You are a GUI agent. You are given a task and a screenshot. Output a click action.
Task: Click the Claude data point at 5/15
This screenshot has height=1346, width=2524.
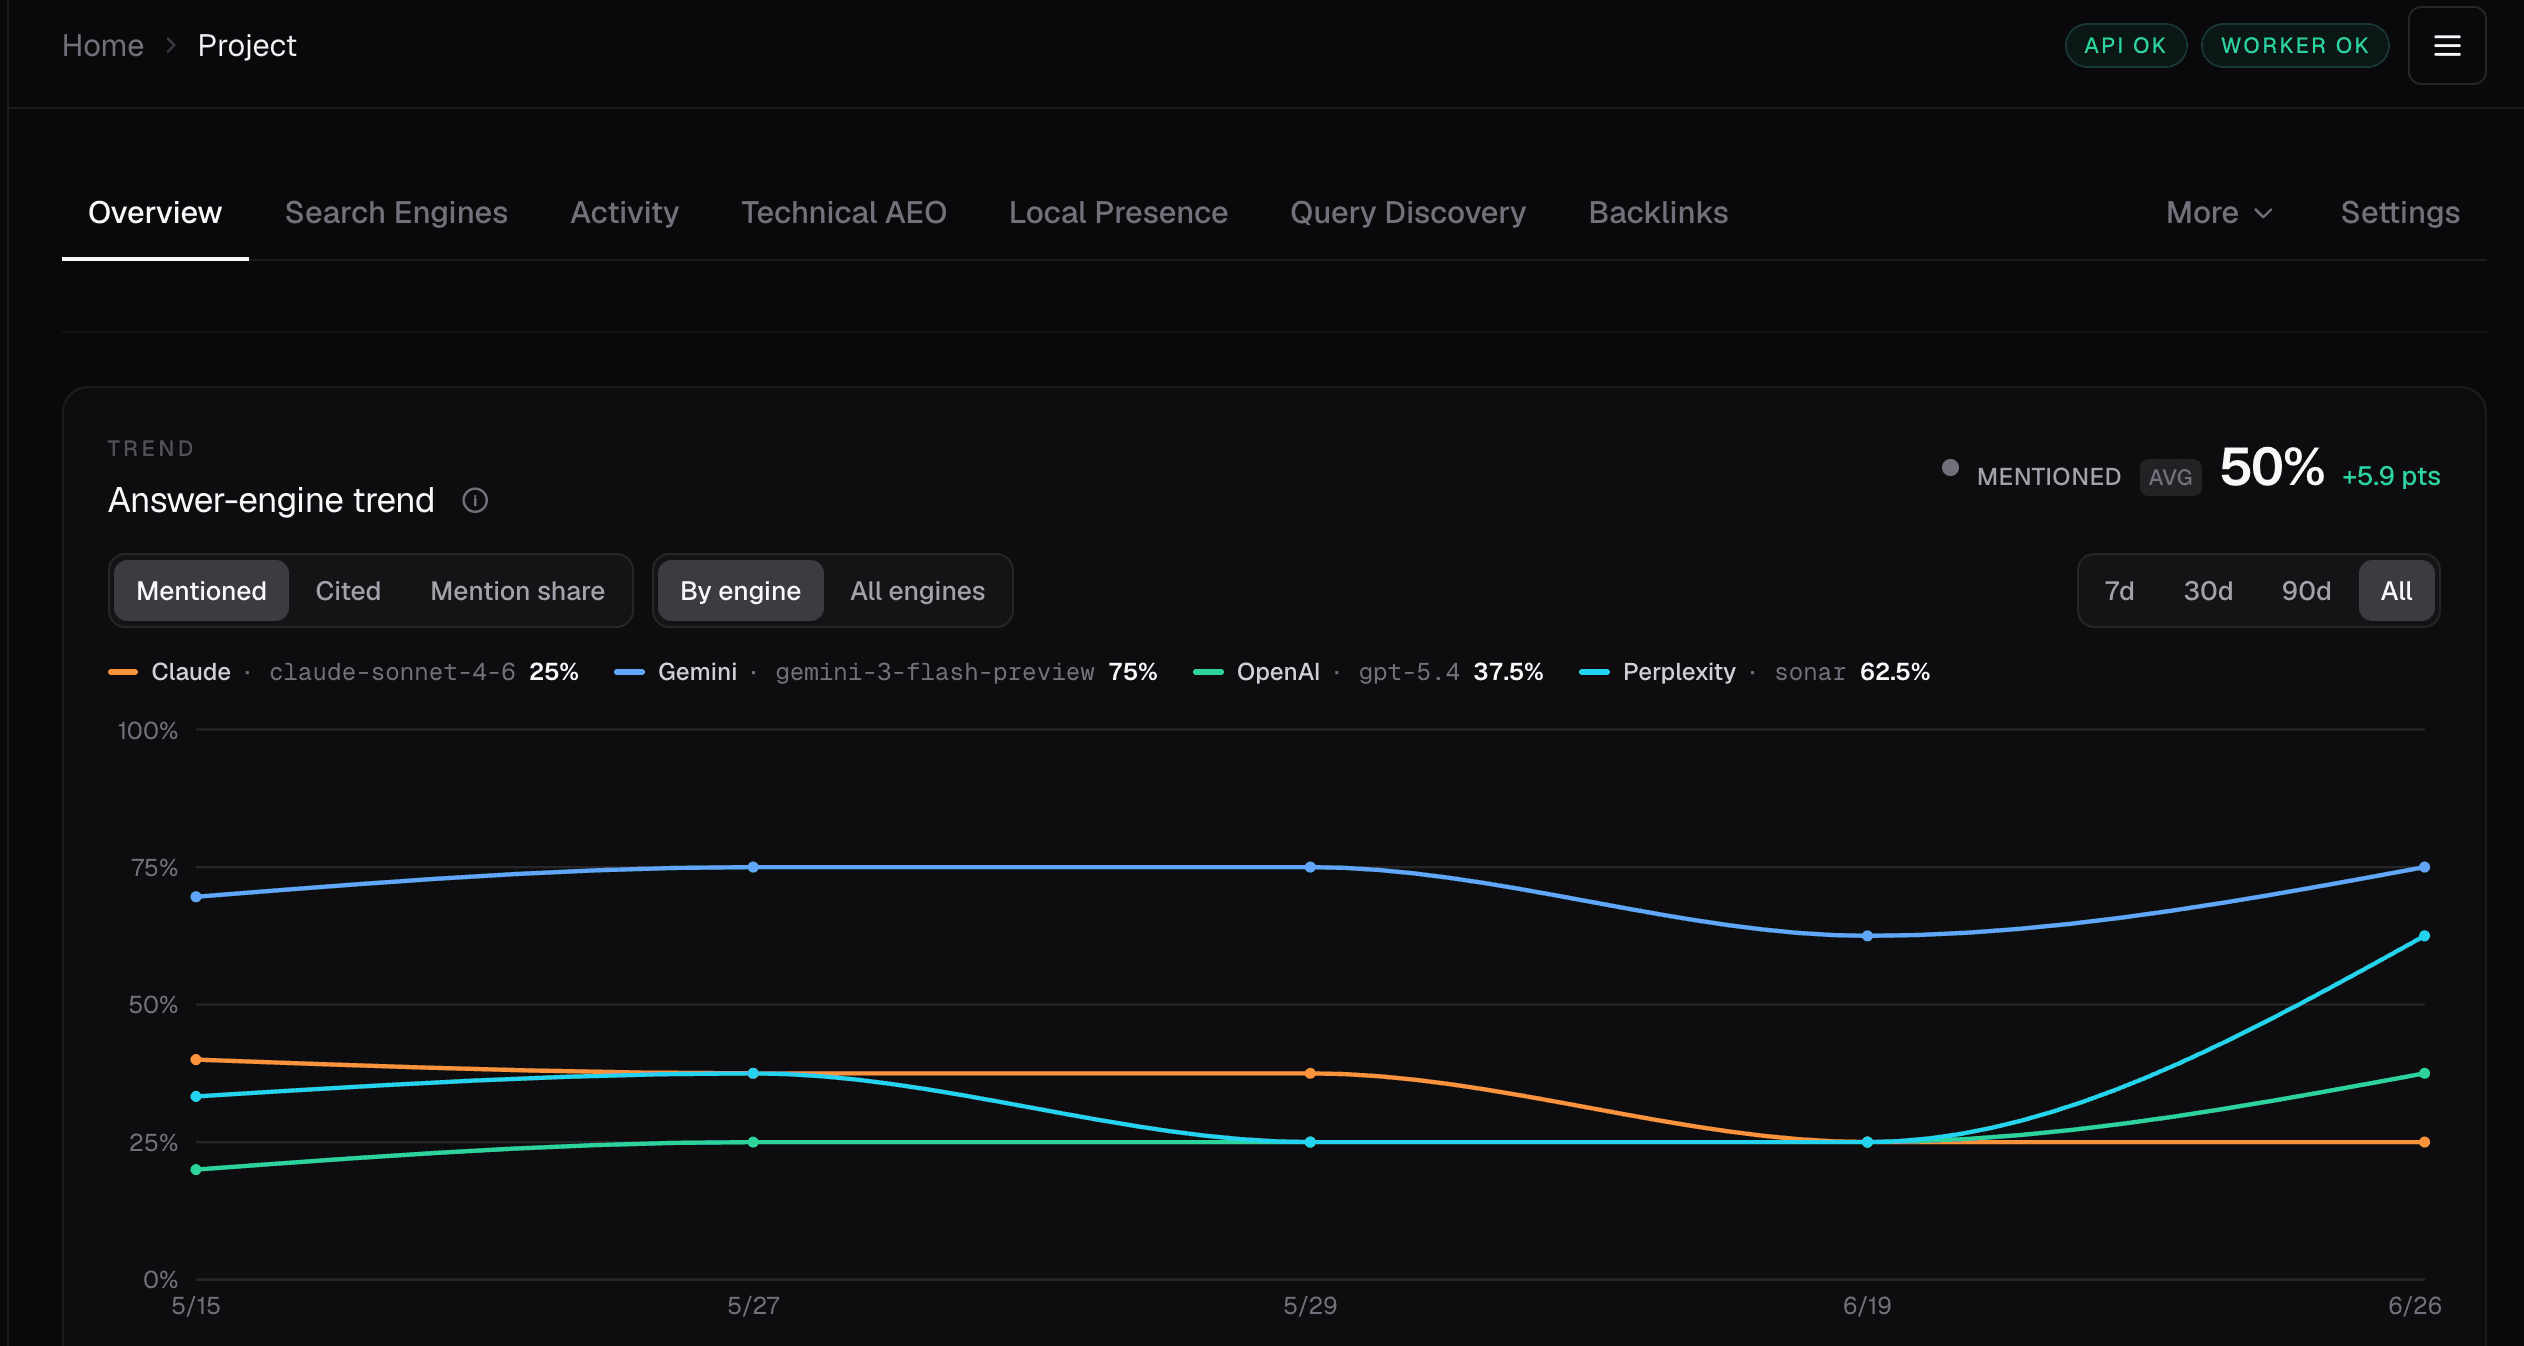pyautogui.click(x=196, y=1059)
